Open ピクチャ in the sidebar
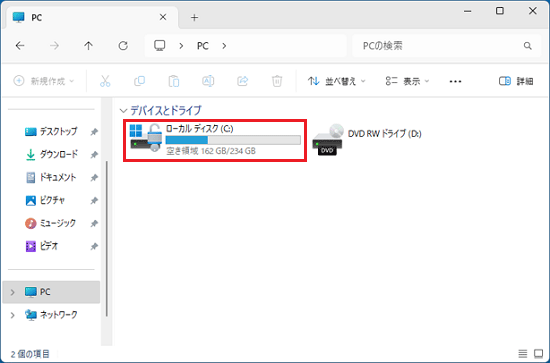The image size is (550, 363). pyautogui.click(x=46, y=200)
